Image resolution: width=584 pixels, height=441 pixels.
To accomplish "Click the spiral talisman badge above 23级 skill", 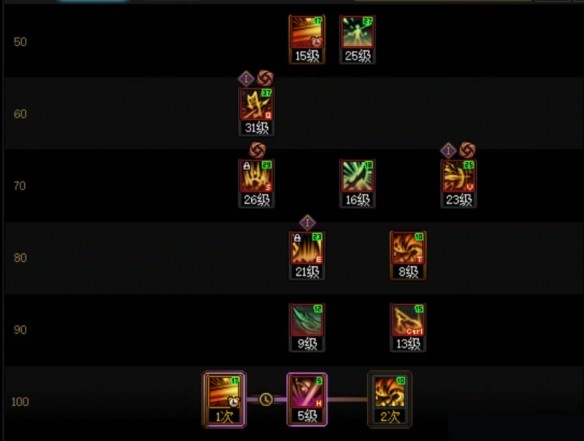I will [467, 150].
